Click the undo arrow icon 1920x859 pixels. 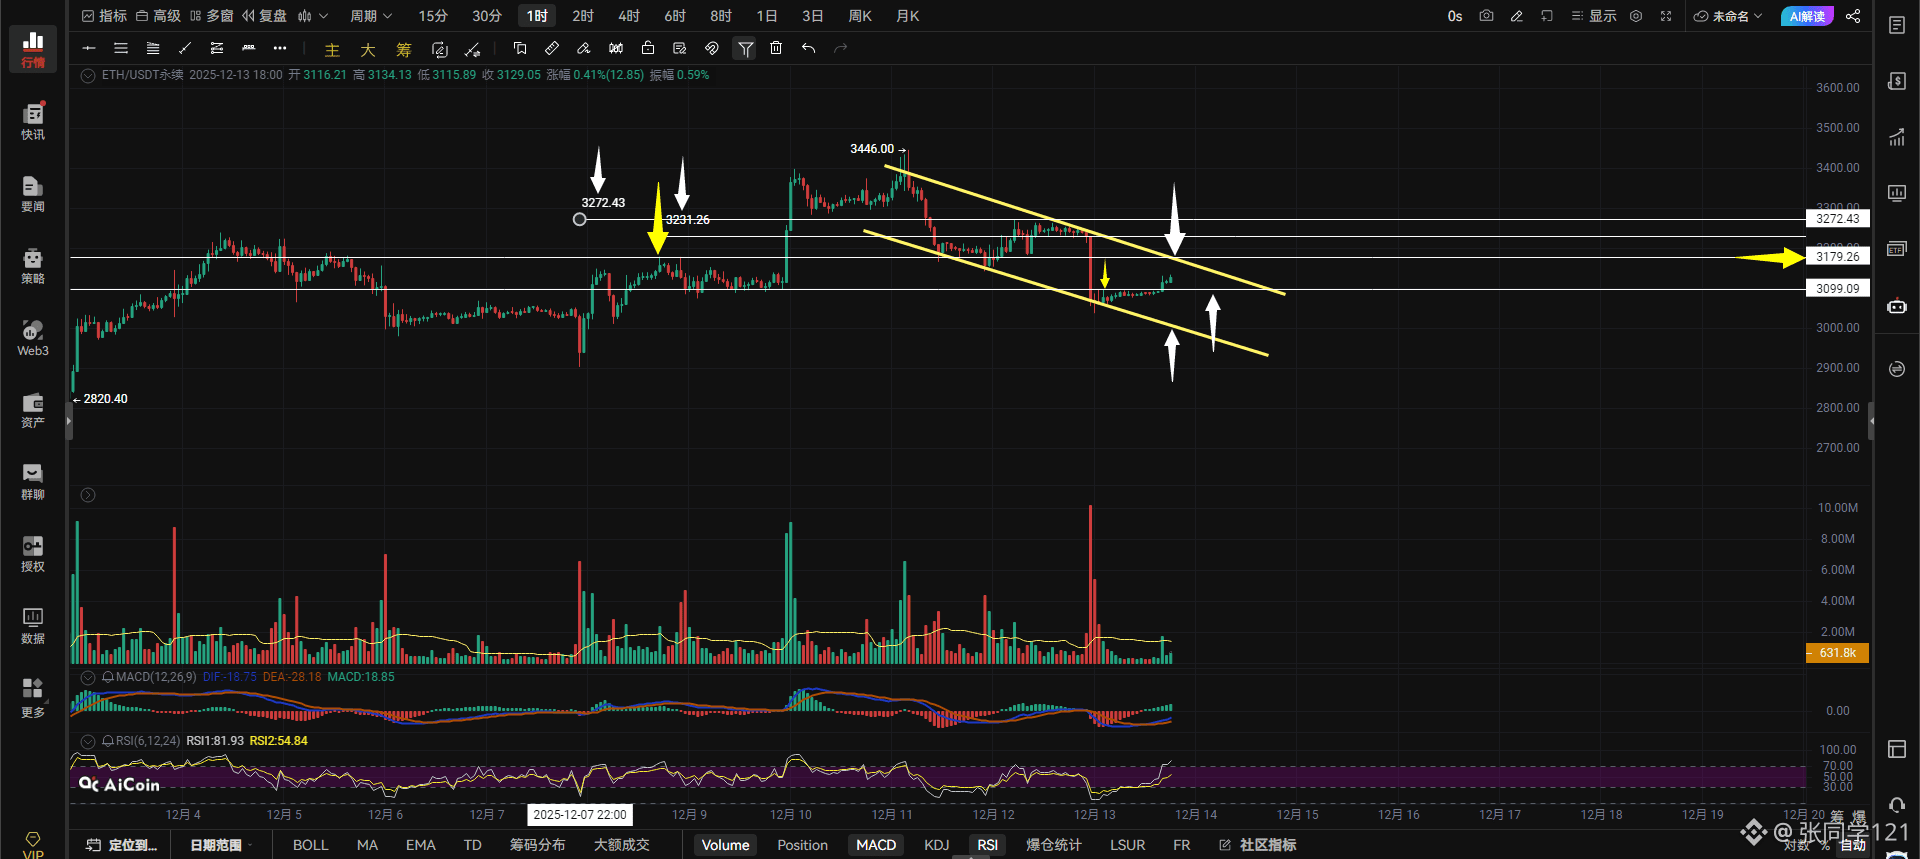808,48
